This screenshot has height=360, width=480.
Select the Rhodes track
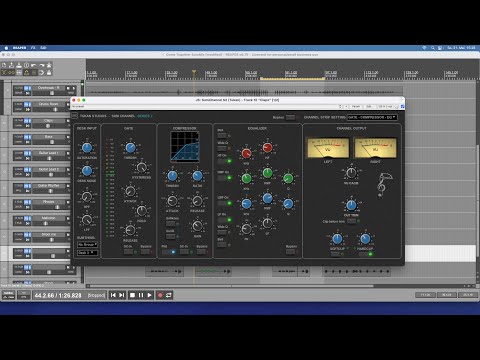pos(49,202)
